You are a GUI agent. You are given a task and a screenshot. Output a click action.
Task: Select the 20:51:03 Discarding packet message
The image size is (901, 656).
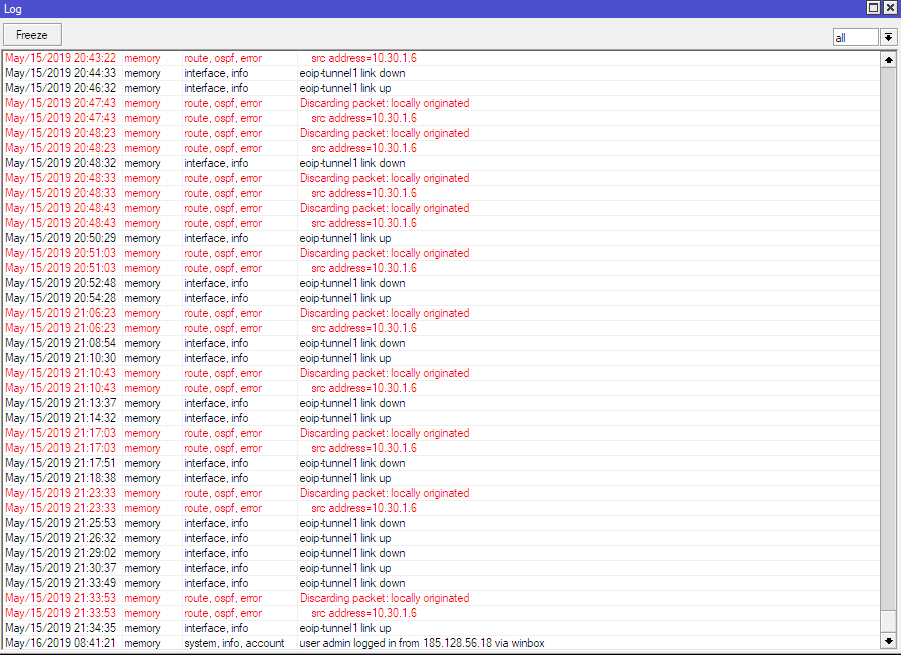384,253
